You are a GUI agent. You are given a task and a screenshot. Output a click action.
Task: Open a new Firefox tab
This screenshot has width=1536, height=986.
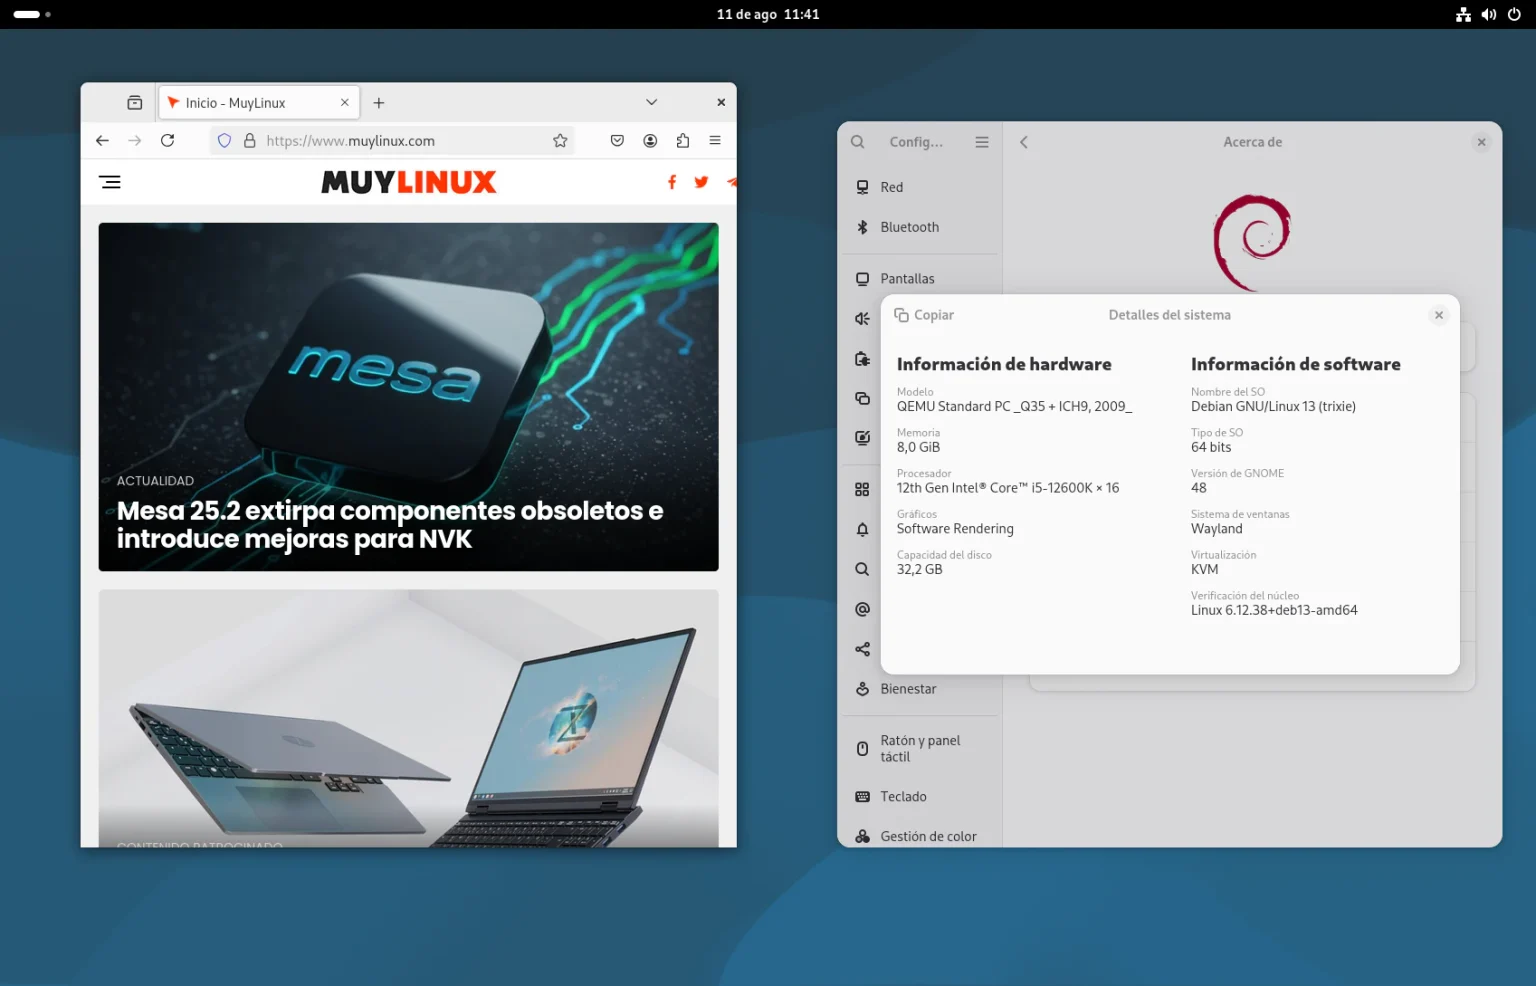pyautogui.click(x=379, y=103)
